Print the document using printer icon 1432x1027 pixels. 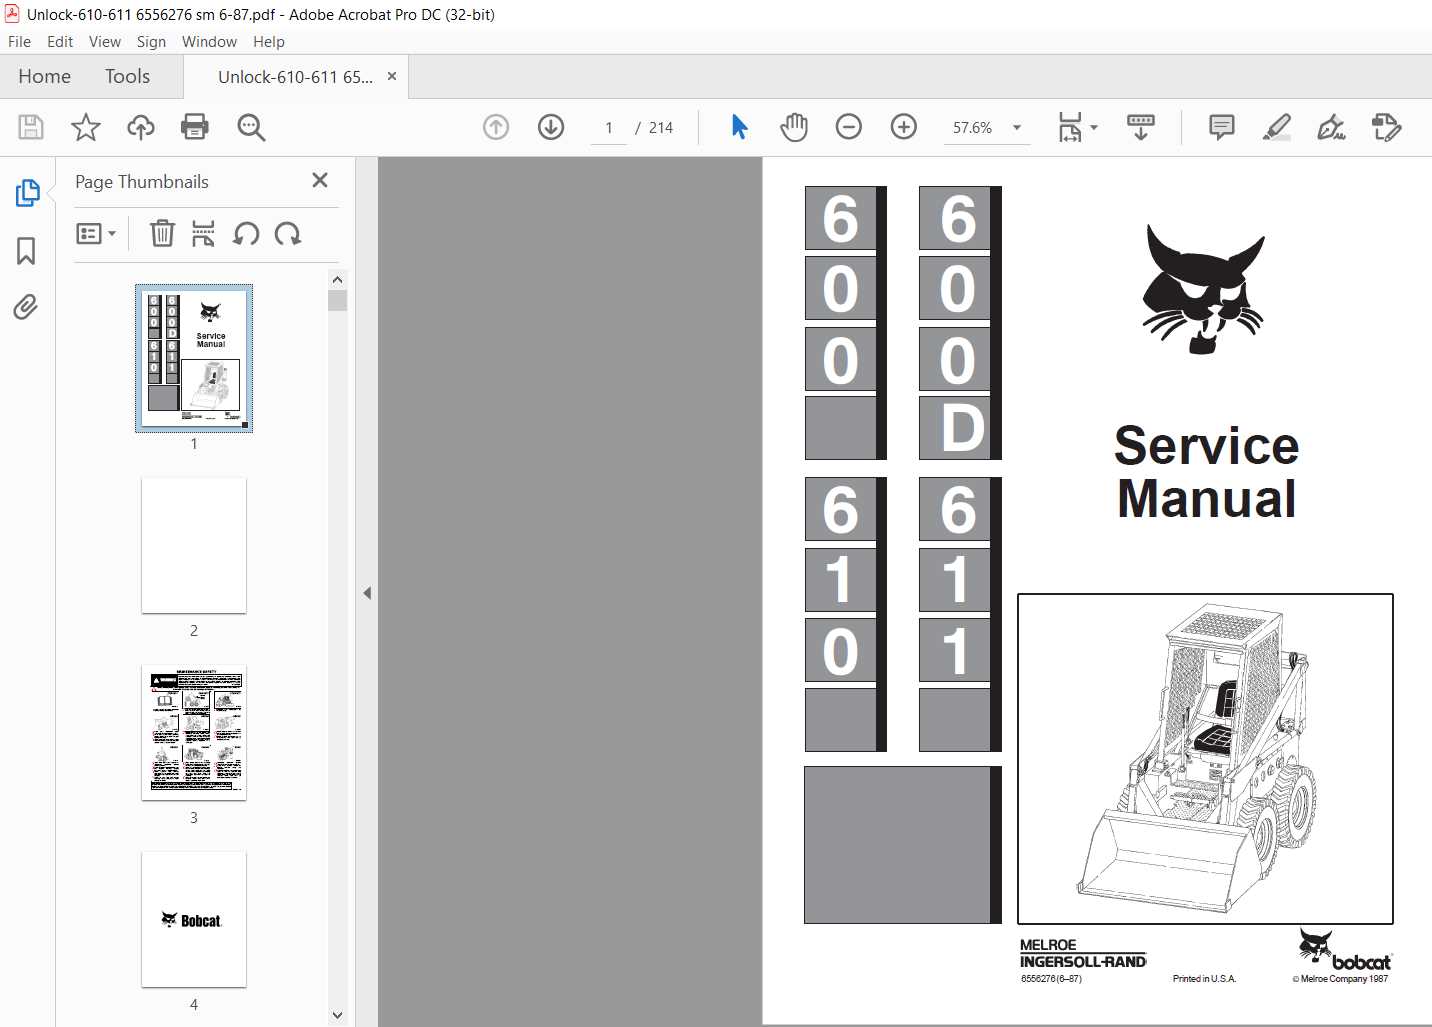[195, 127]
